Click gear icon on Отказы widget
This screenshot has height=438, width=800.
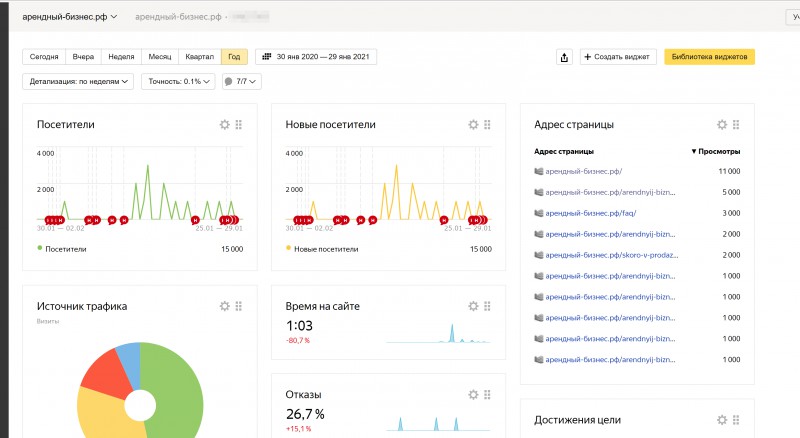pyautogui.click(x=473, y=394)
